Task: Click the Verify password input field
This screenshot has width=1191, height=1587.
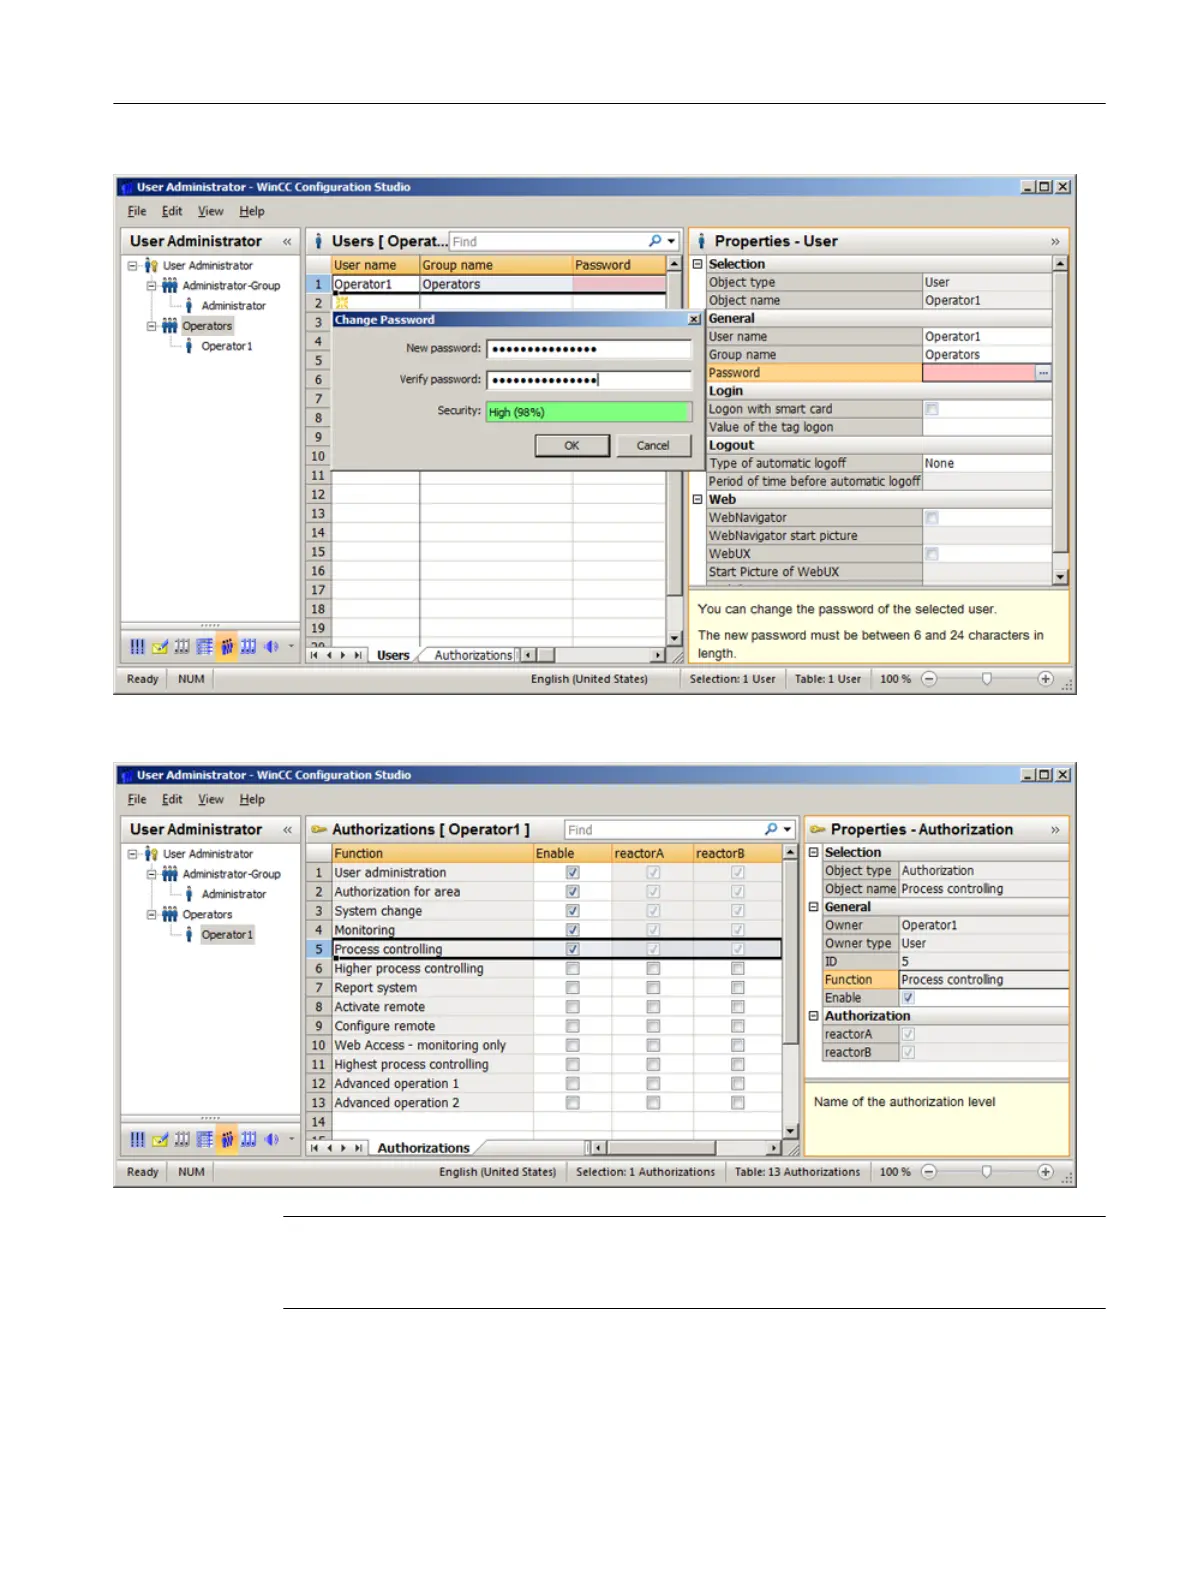Action: click(x=589, y=380)
